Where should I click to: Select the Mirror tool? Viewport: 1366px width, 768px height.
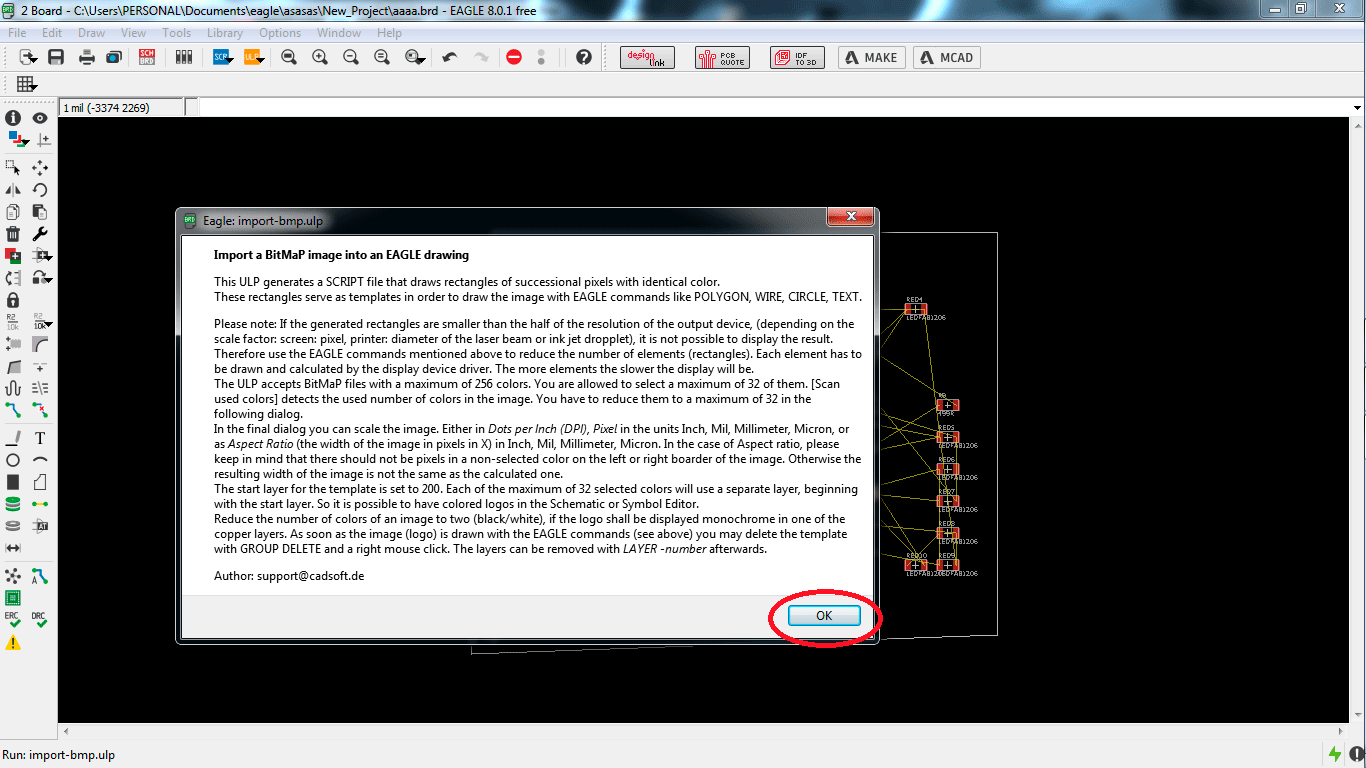coord(13,189)
